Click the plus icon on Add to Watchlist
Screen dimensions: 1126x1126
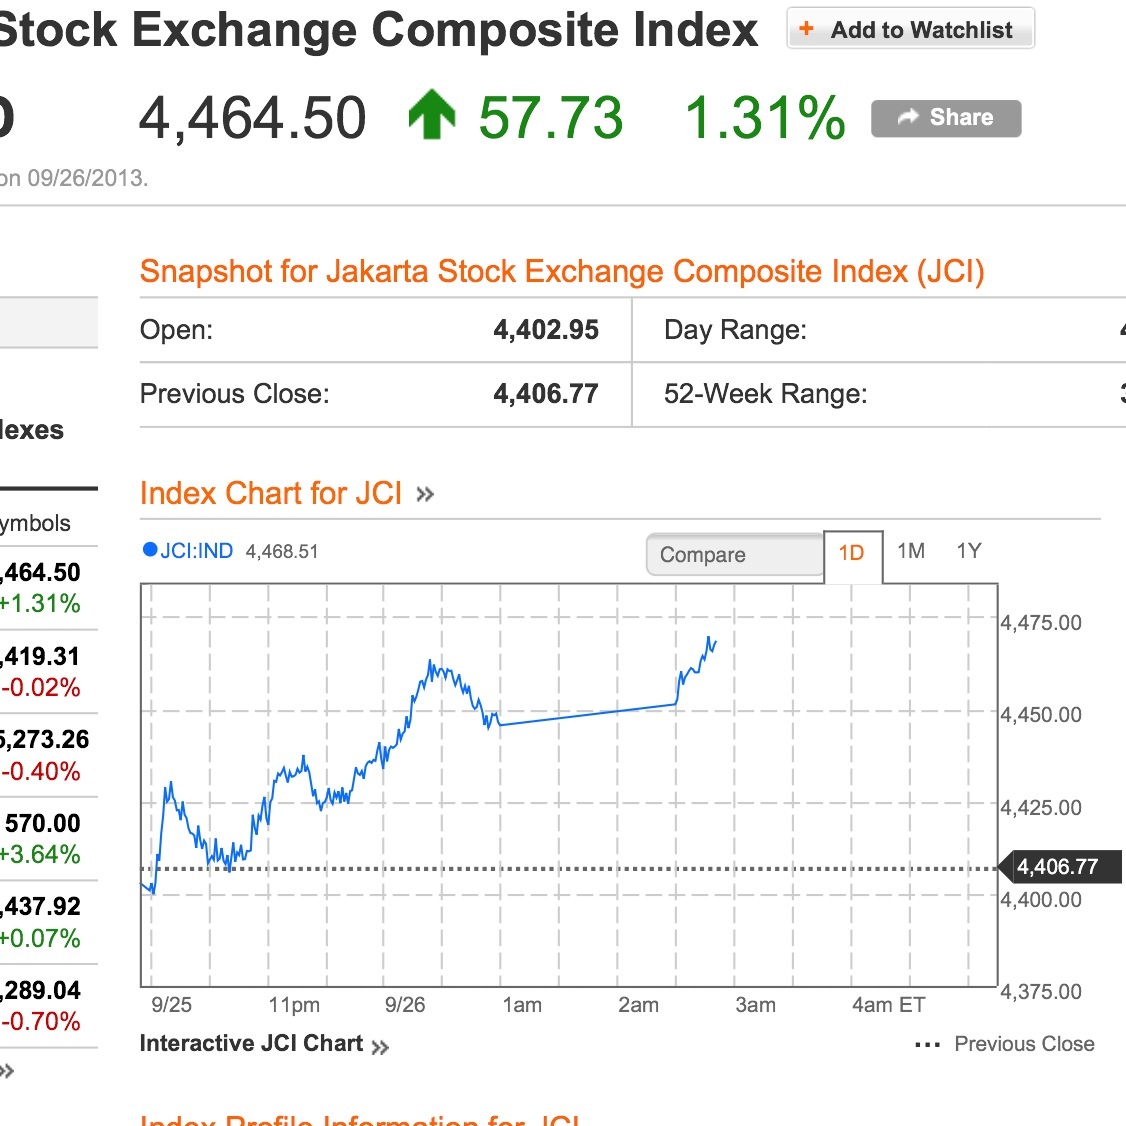(807, 29)
